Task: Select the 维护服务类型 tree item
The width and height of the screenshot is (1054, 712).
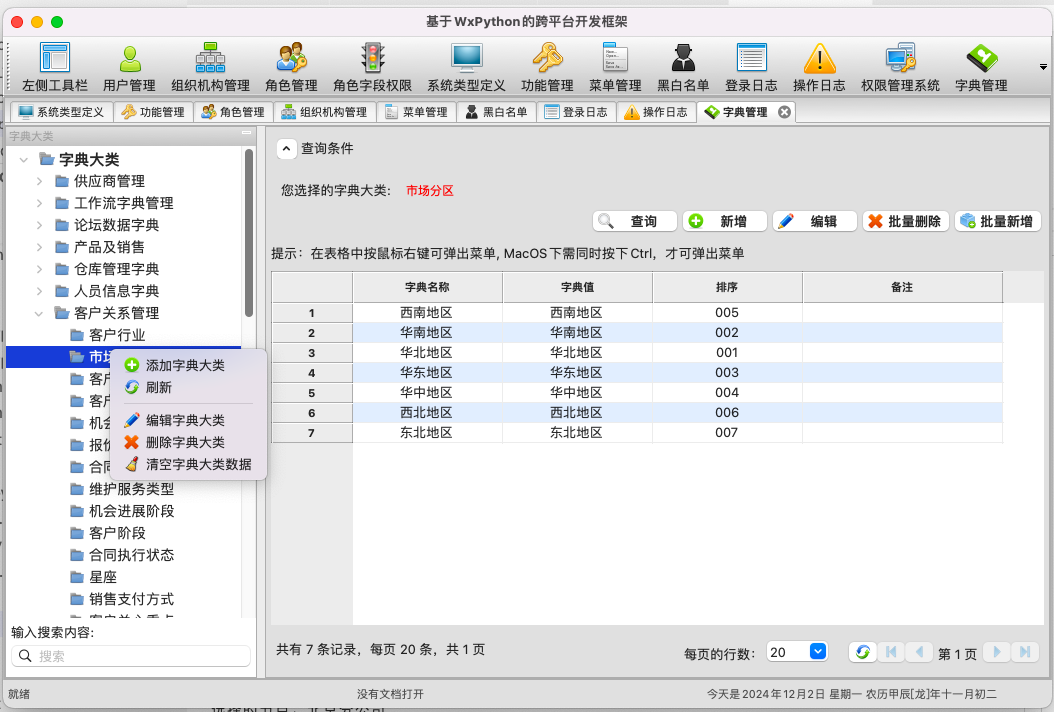Action: 131,489
